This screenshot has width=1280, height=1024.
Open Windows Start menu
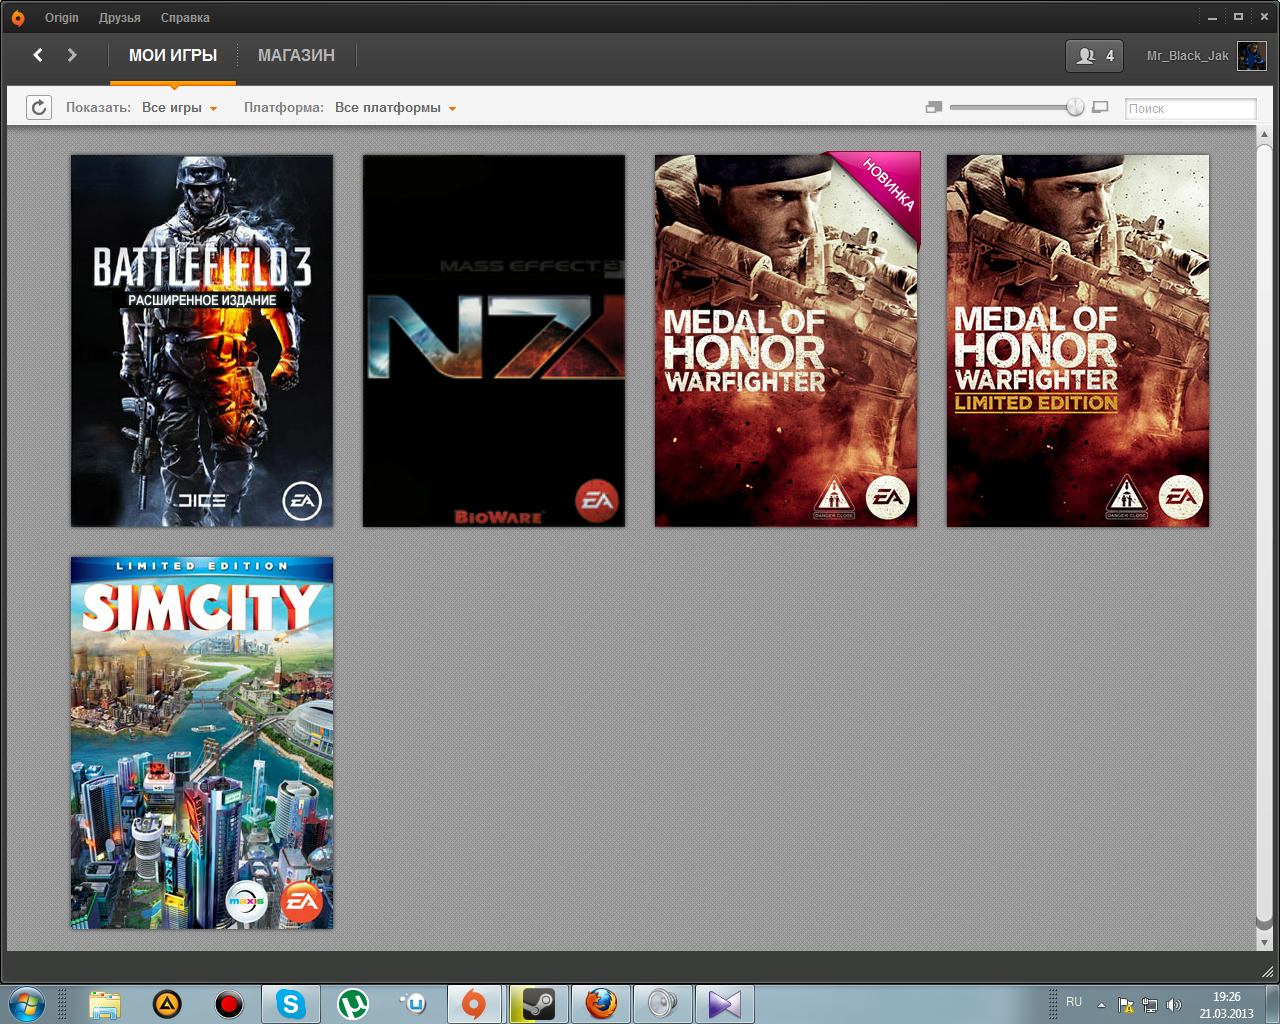(x=26, y=1003)
